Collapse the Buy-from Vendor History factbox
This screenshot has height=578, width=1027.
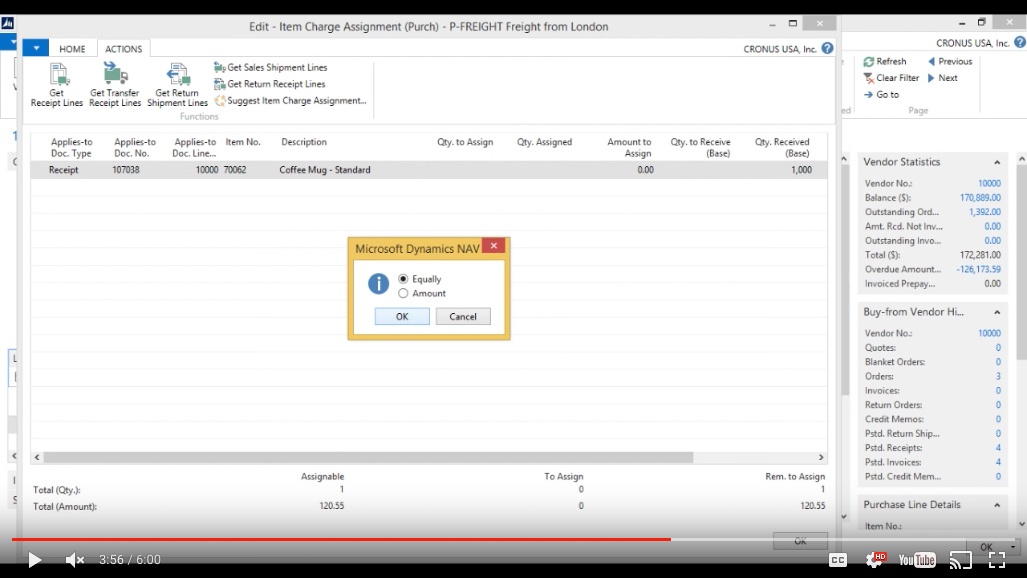click(997, 312)
